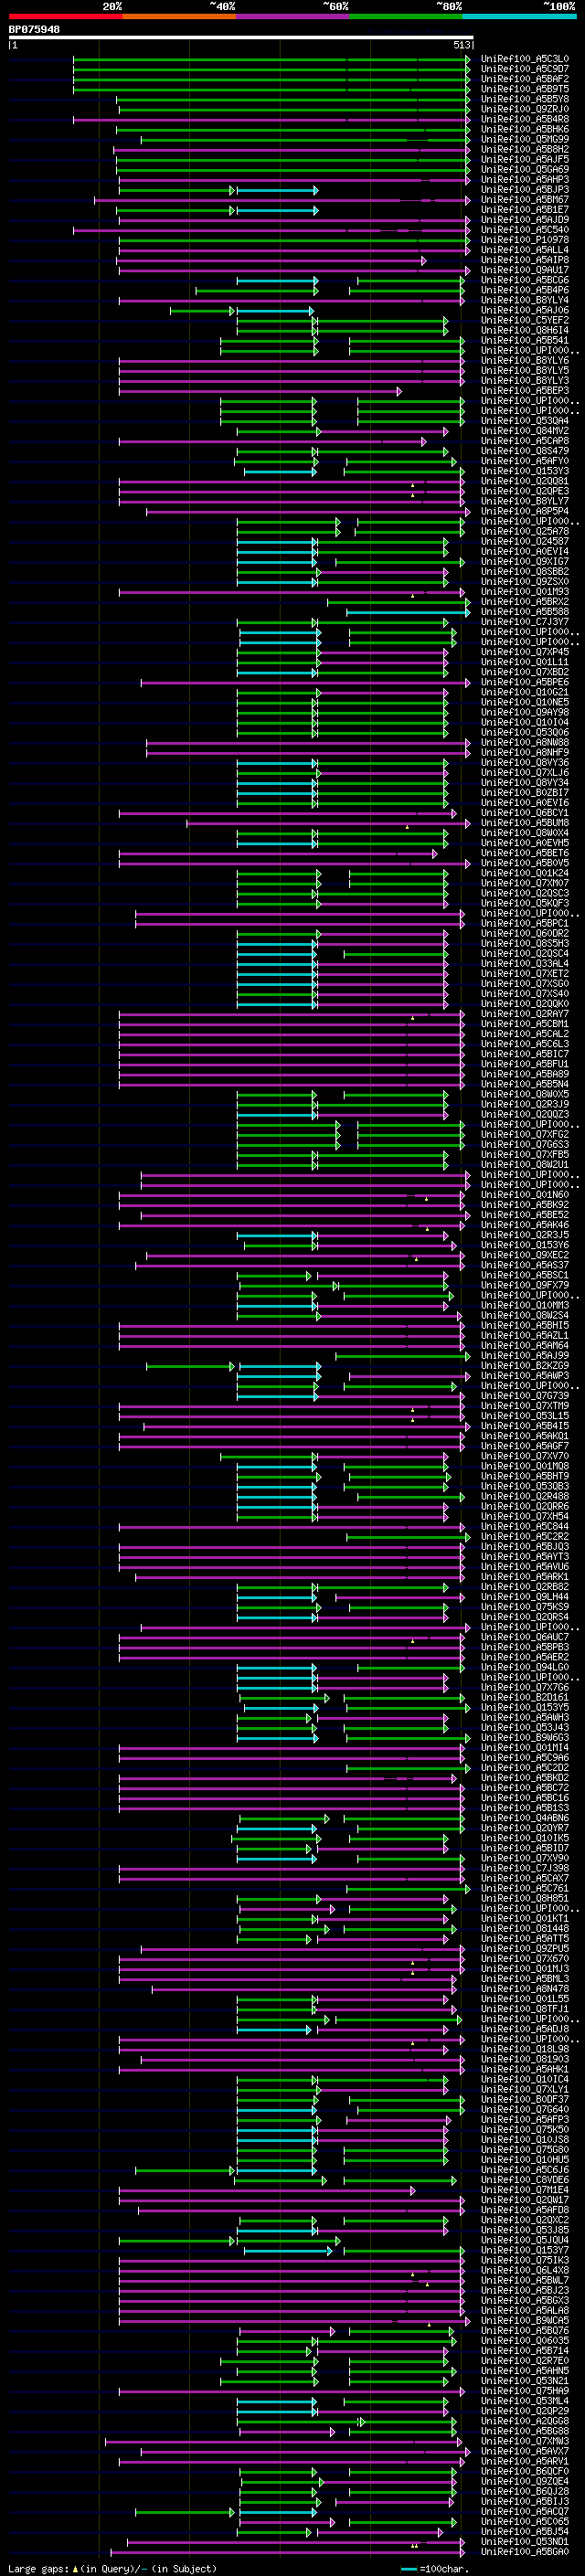Viewport: 585px width, 2576px height.
Task: Open hit UniRef100_Q60DR2
Action: [525, 933]
